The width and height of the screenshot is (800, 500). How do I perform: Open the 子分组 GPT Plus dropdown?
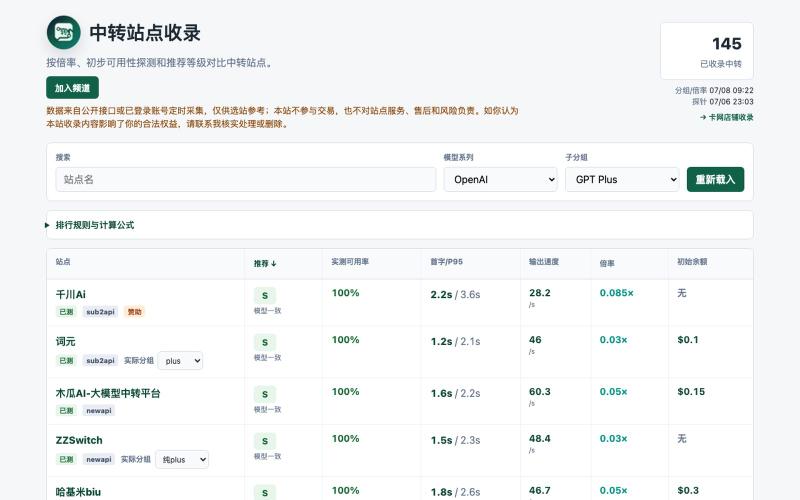[x=622, y=180]
